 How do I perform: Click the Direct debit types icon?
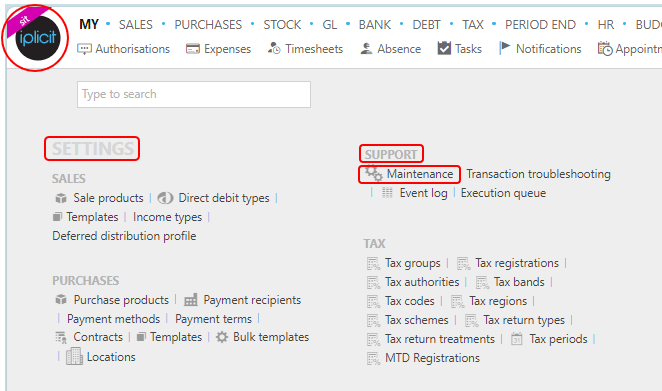pos(165,198)
